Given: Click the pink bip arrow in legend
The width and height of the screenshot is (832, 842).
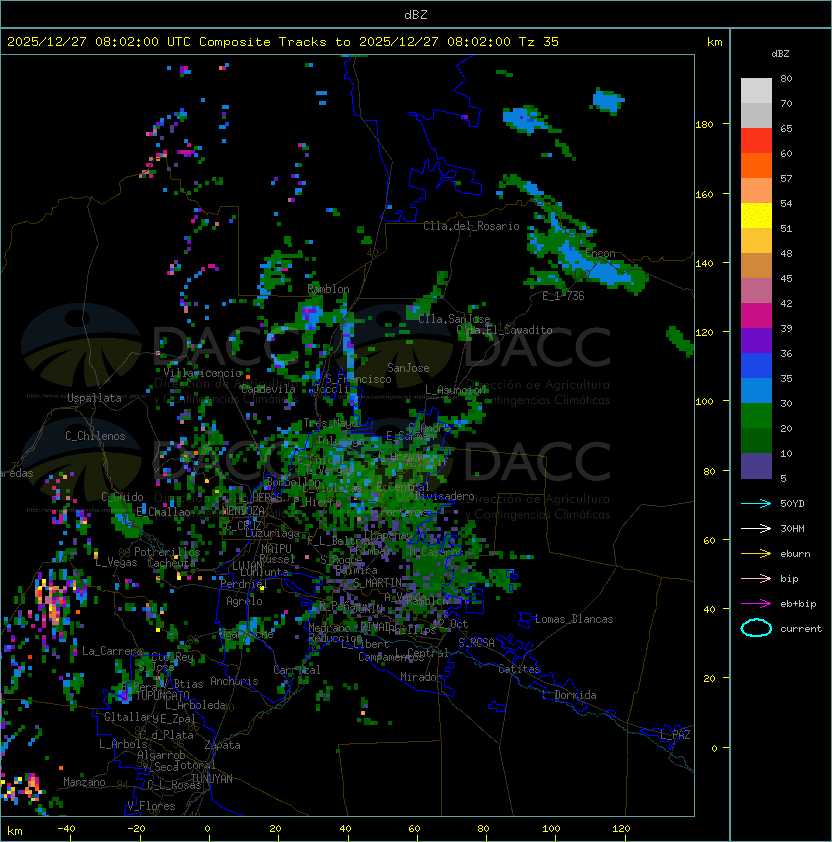Looking at the screenshot, I should coord(756,578).
